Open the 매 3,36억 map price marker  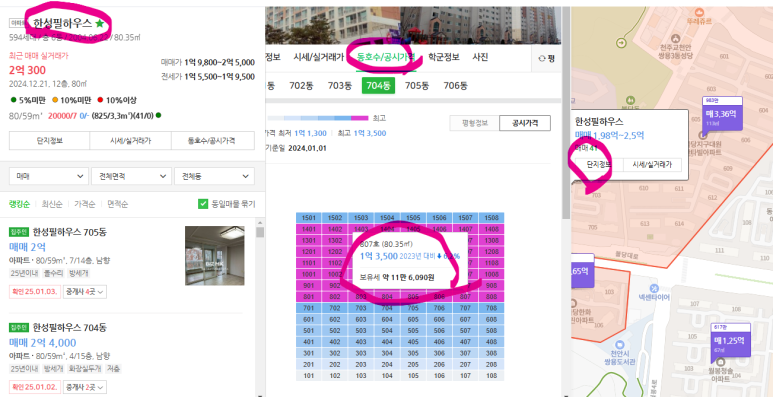722,113
